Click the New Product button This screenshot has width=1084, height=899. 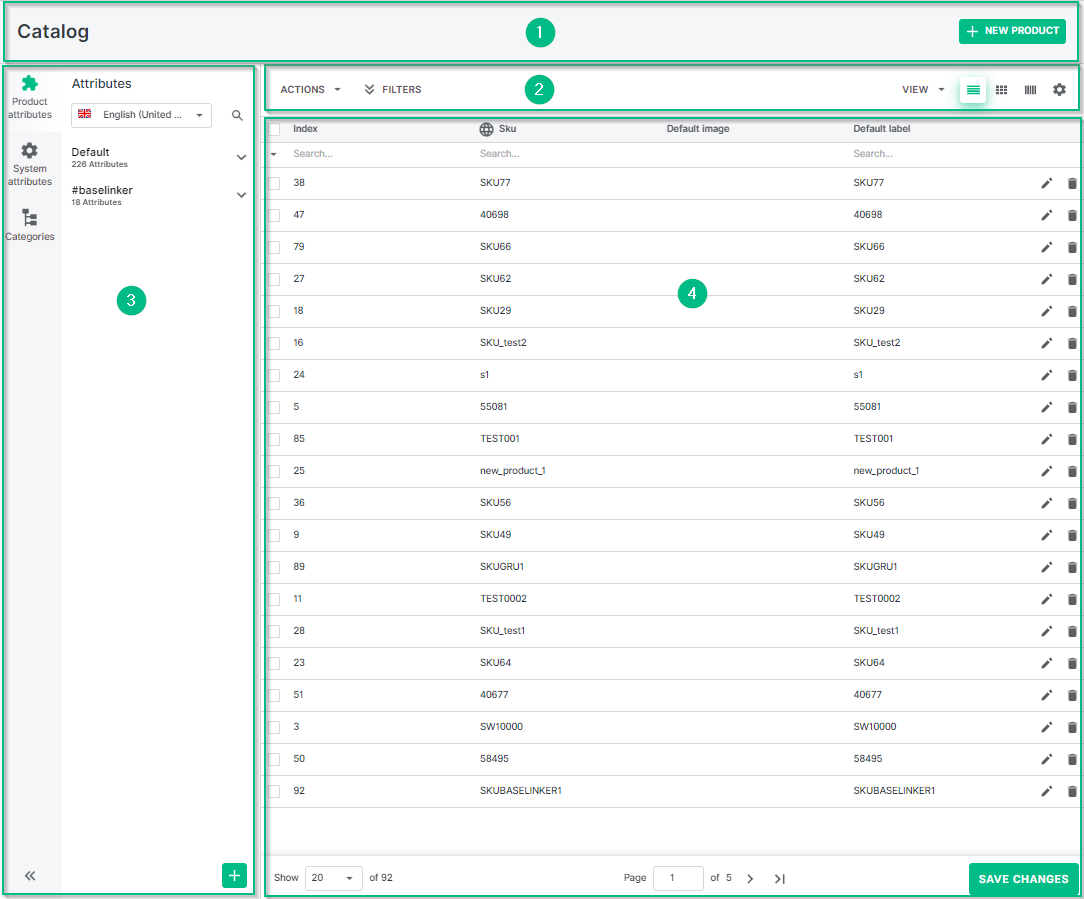(x=1012, y=31)
